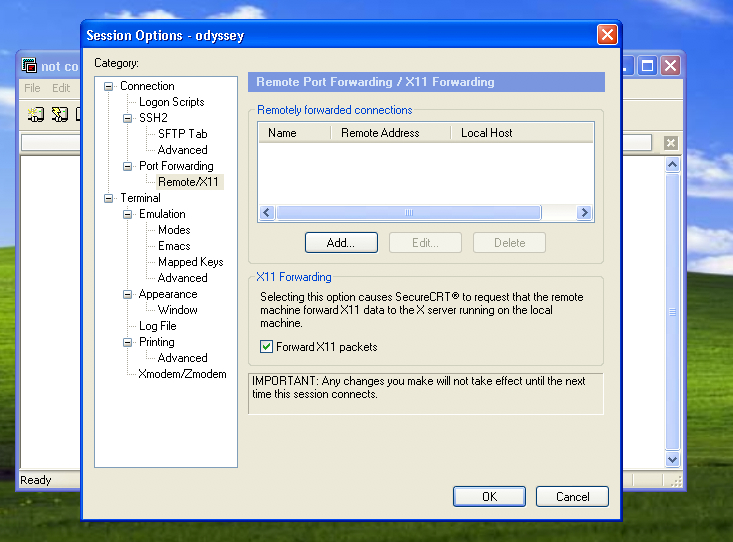Confirm settings with OK button

point(489,497)
